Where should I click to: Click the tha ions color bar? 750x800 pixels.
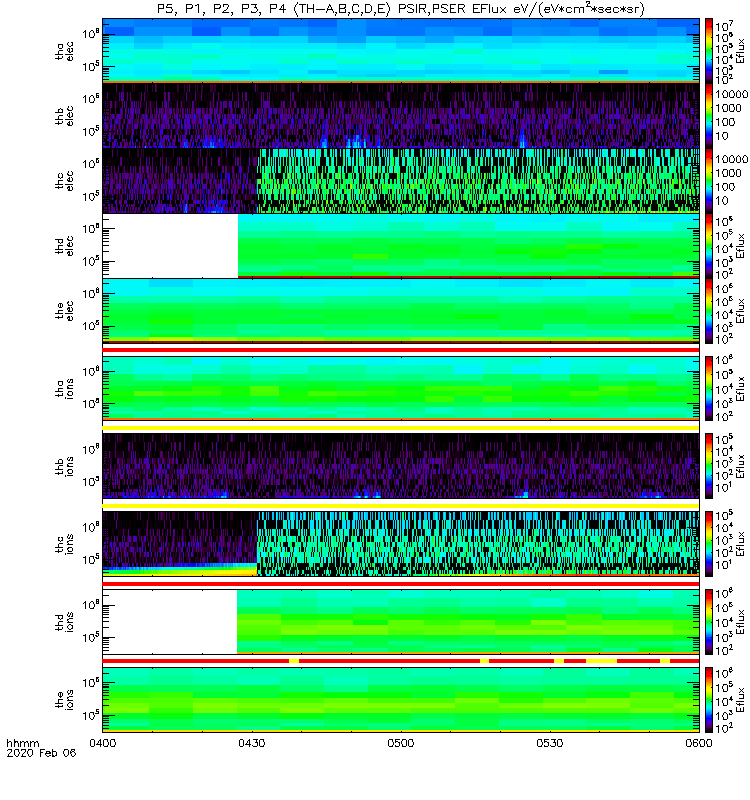pos(709,389)
